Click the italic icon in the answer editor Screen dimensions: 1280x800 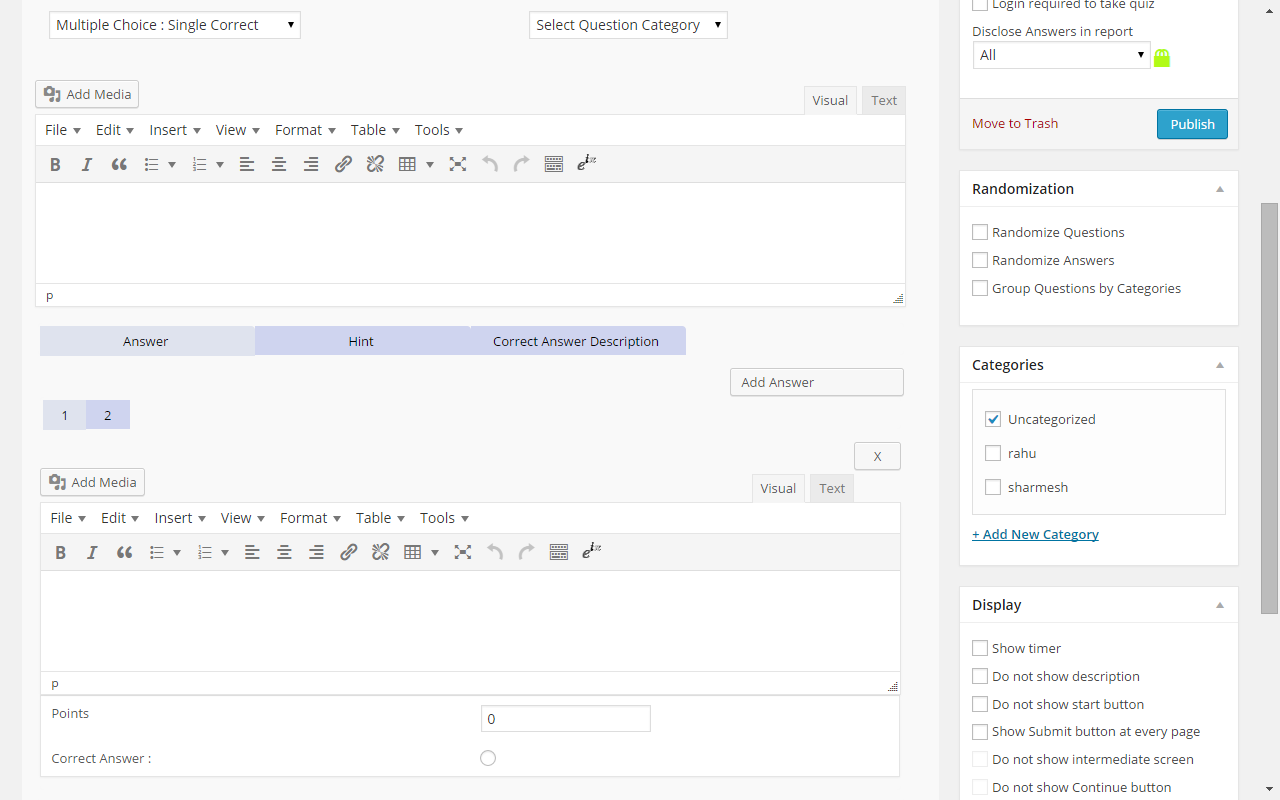pyautogui.click(x=92, y=553)
